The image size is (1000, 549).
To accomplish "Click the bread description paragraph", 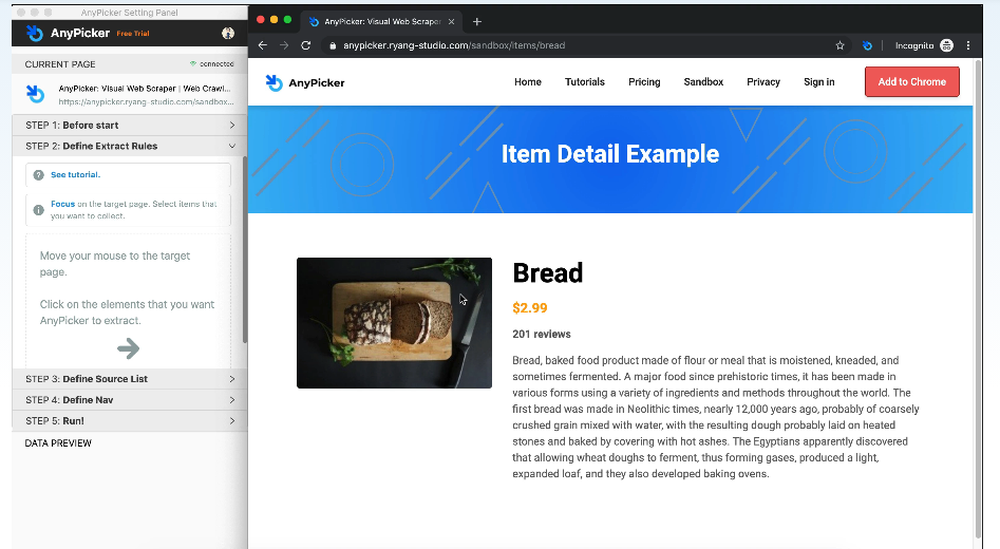I will [716, 417].
